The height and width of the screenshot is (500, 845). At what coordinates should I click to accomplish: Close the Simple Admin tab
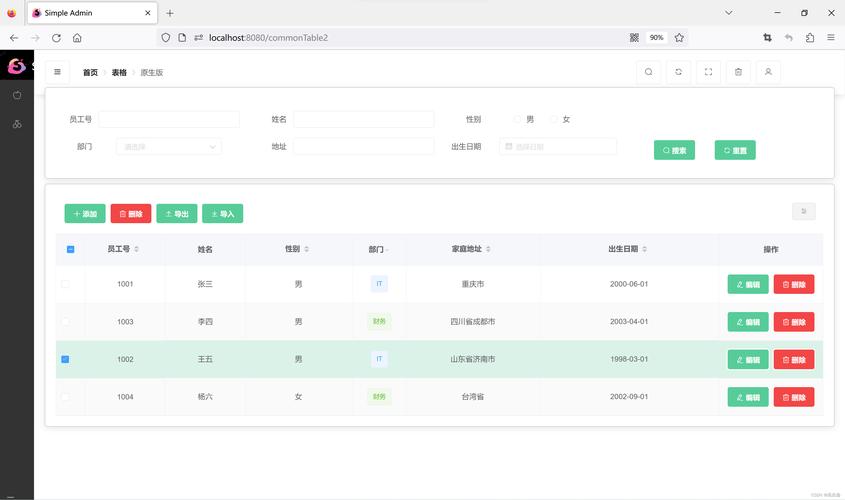click(x=148, y=13)
